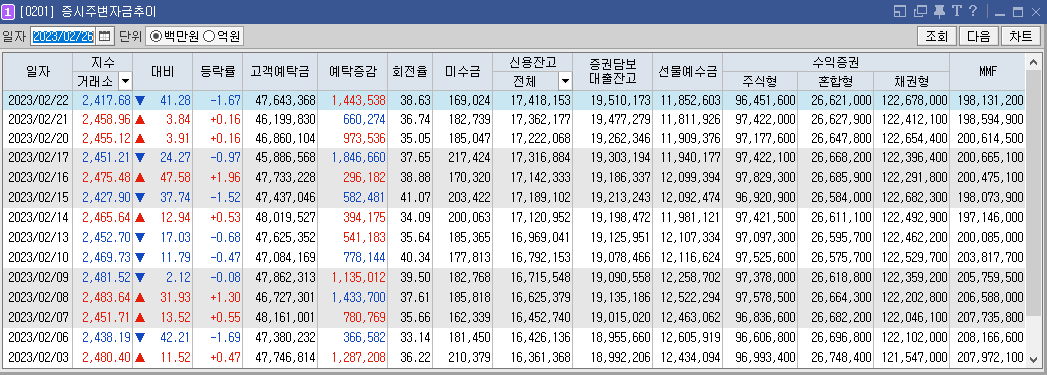Select the 2023/02/10 date cell
1047x375 pixels.
coord(38,257)
